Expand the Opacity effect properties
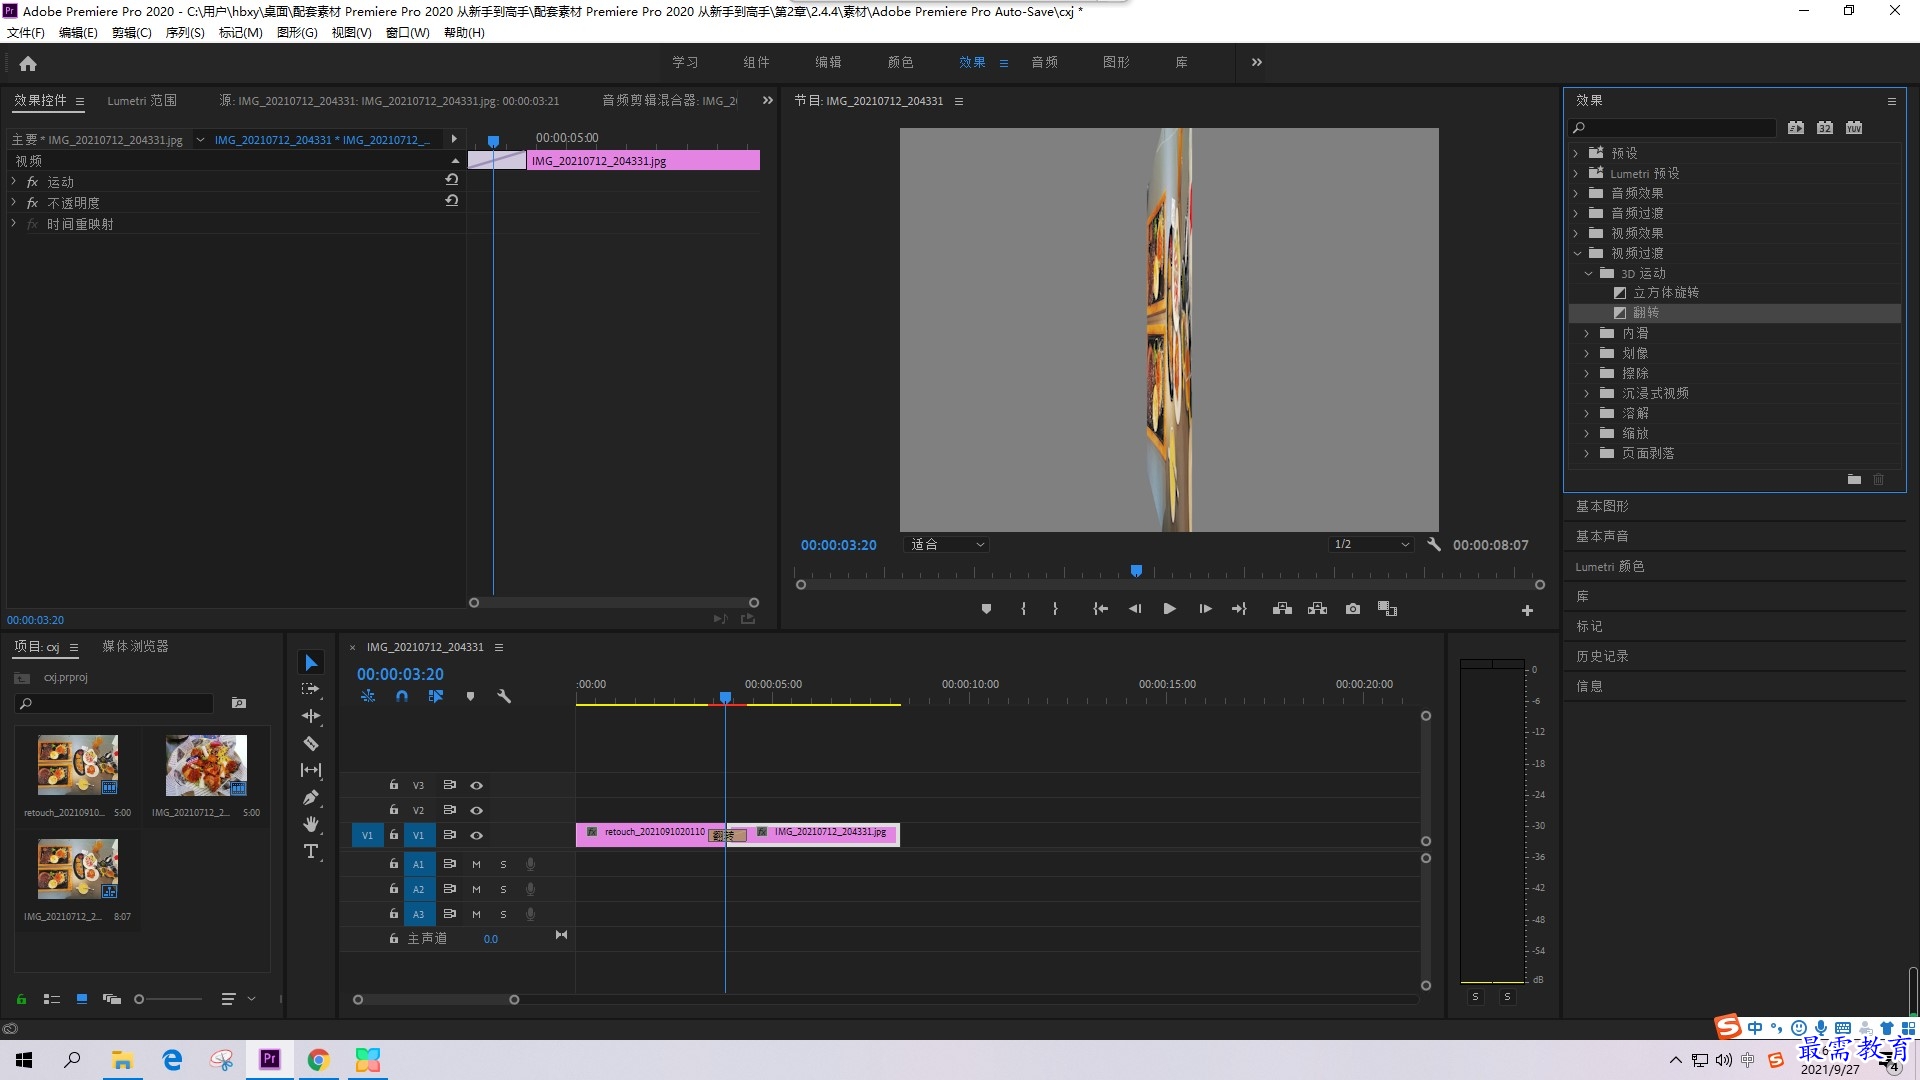Screen dimensions: 1920x1080 click(14, 203)
